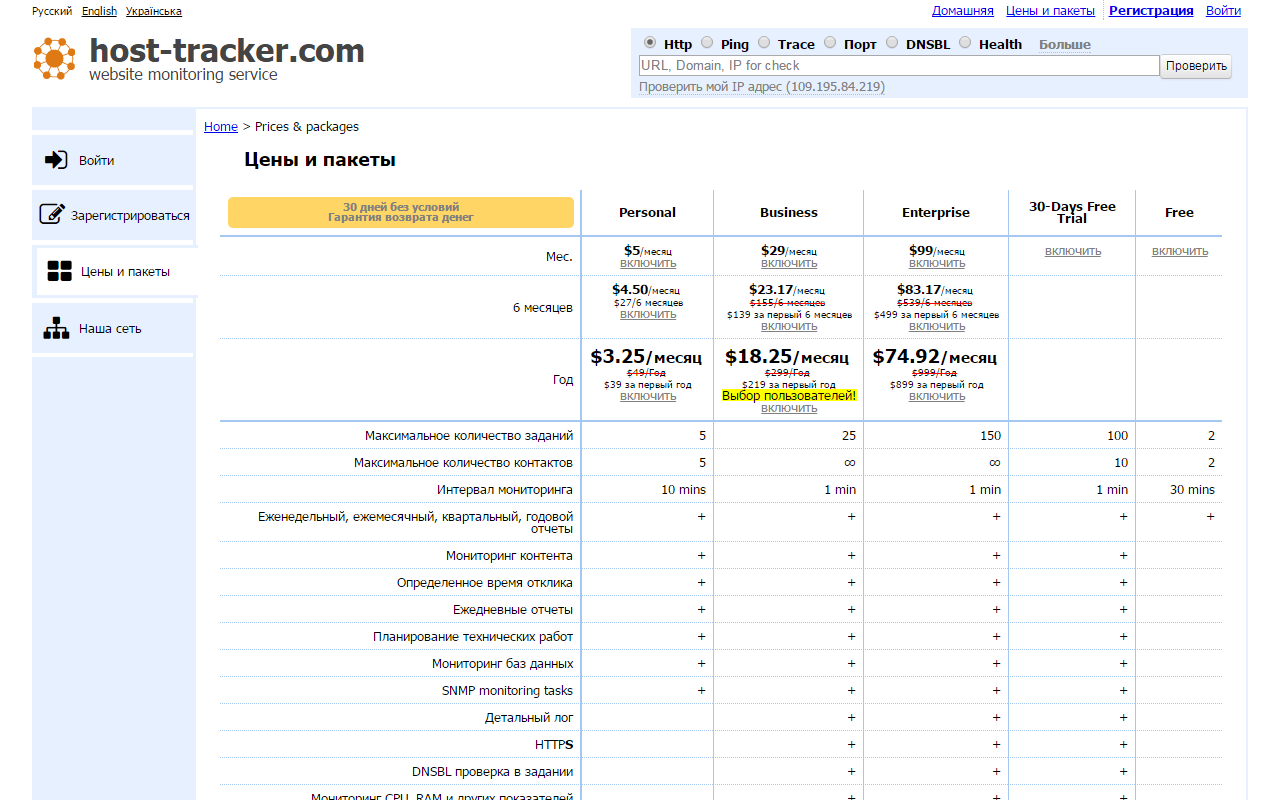The height and width of the screenshot is (800, 1280).
Task: Click the Планирование технических работ row label
Action: tap(473, 636)
